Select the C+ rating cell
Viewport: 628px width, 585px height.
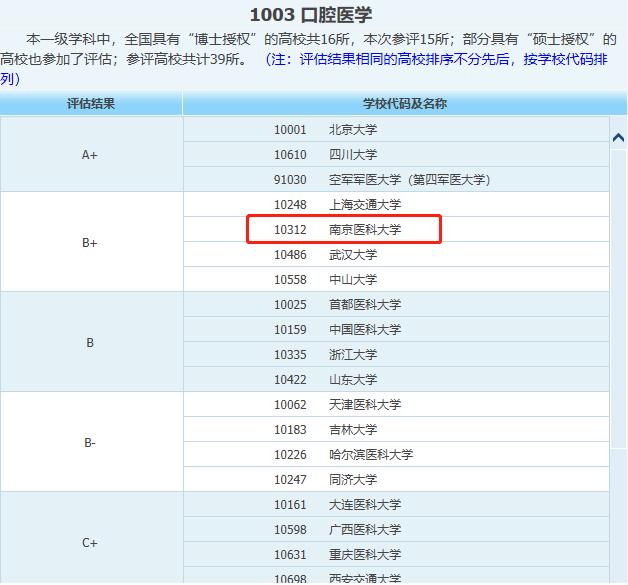[x=91, y=537]
